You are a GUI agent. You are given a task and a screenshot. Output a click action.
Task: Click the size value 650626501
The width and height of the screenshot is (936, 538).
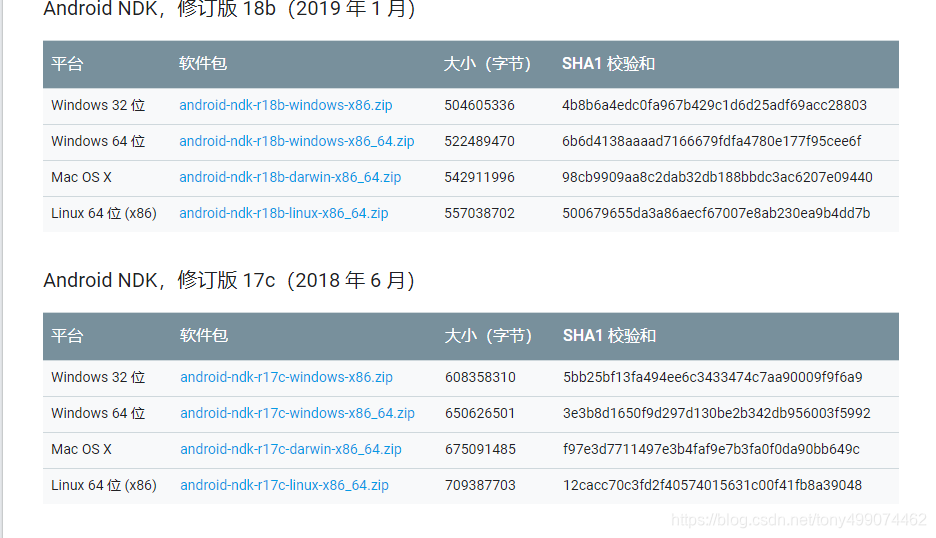tap(480, 413)
